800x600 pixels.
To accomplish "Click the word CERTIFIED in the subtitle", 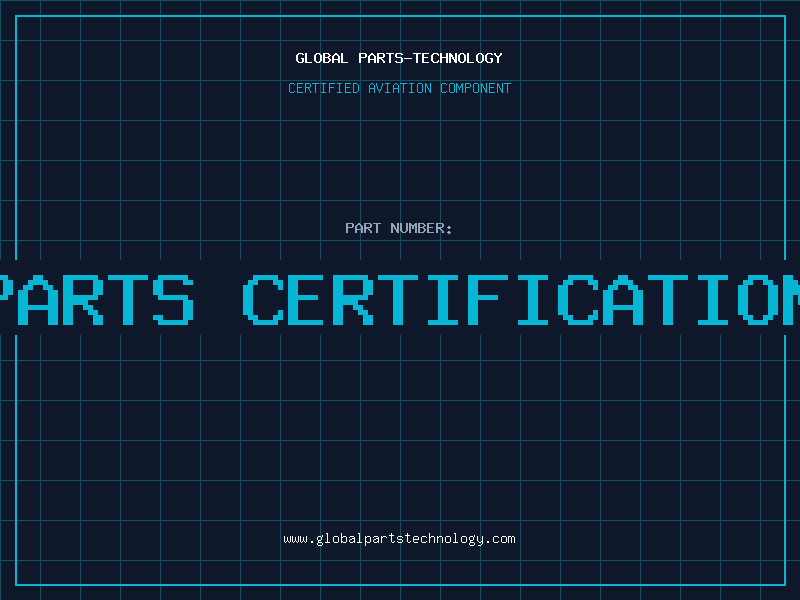I will [x=323, y=88].
